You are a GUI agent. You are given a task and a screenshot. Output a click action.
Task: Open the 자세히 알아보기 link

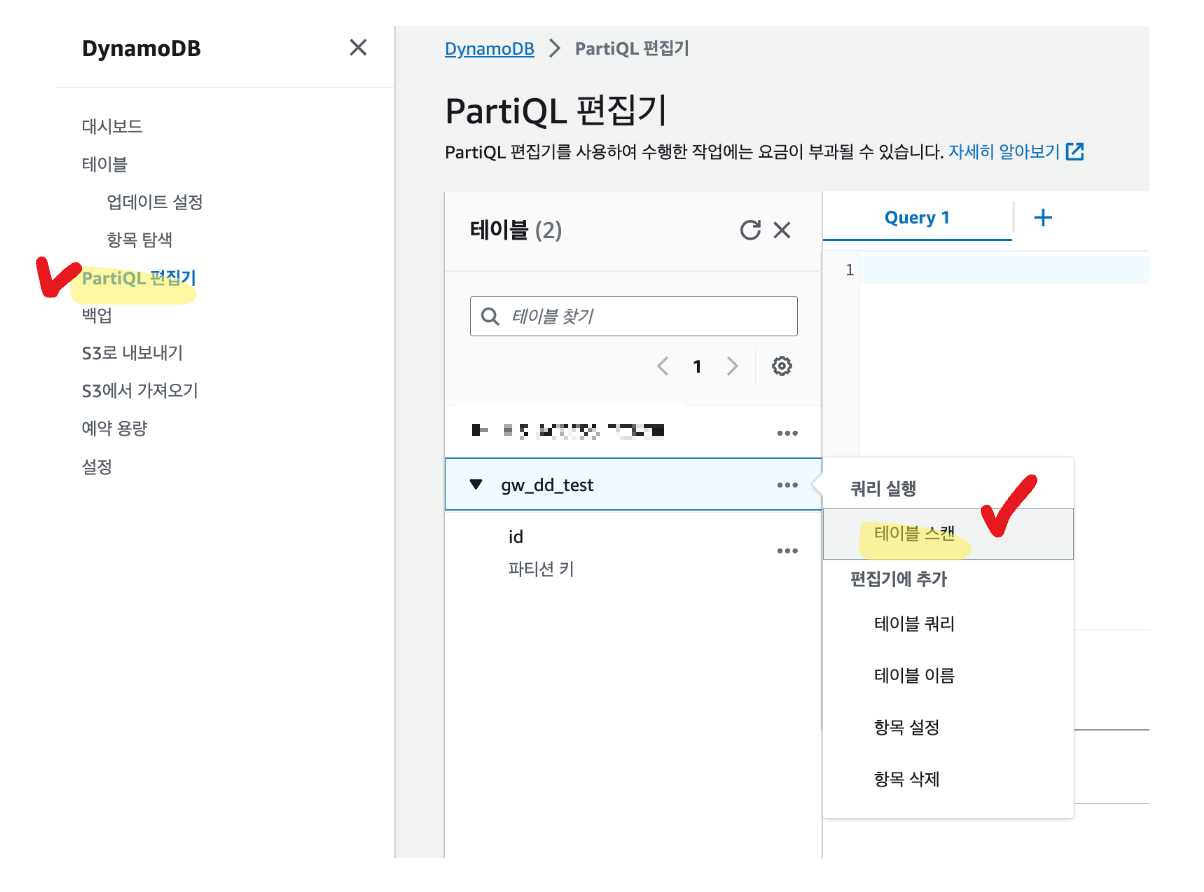click(x=1003, y=152)
